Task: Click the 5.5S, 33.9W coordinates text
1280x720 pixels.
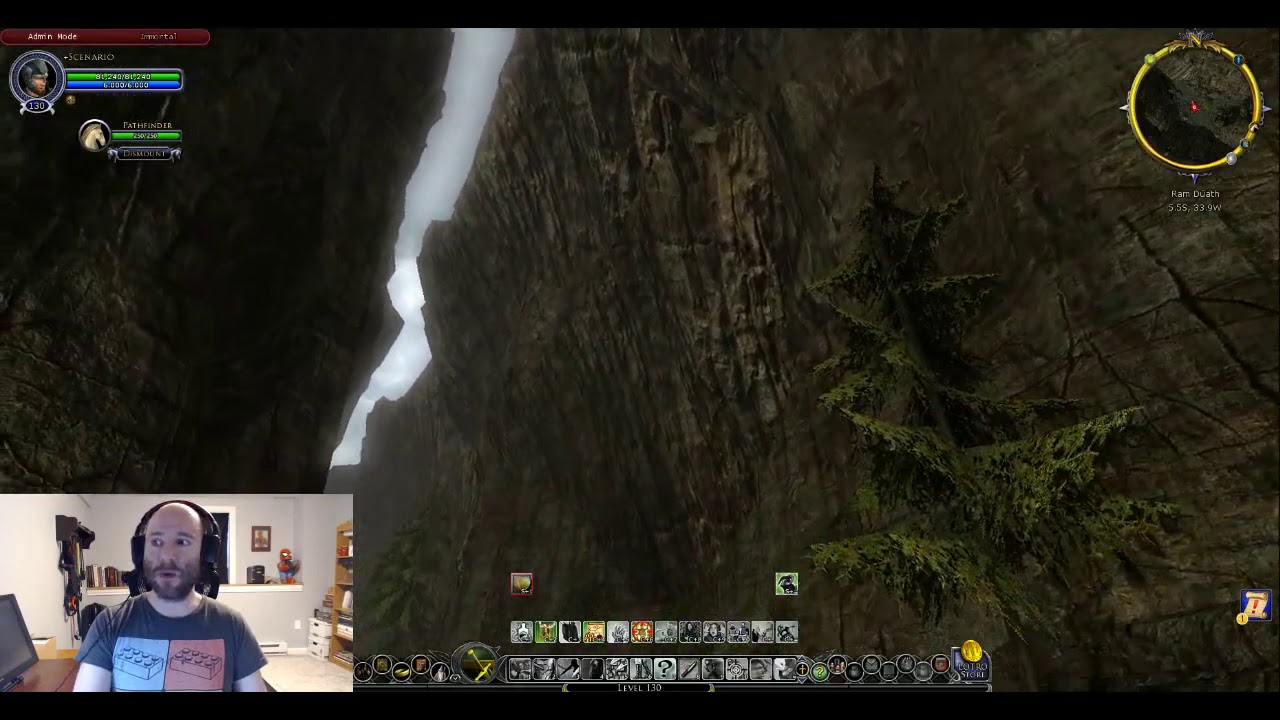Action: click(x=1195, y=208)
